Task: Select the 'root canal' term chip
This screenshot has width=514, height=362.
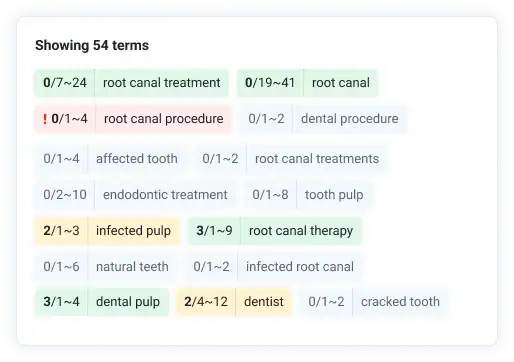Action: [x=307, y=83]
